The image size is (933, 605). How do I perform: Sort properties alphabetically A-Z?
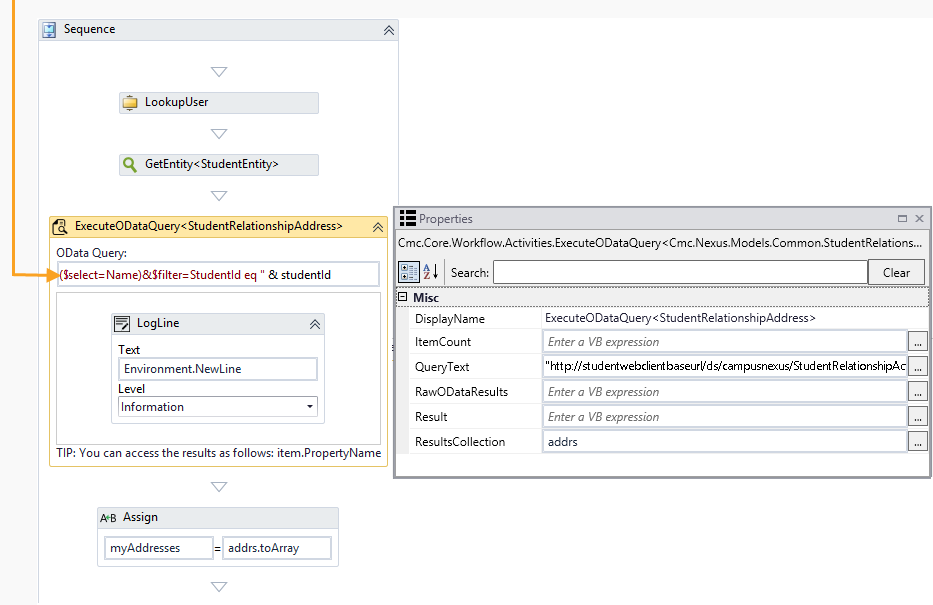click(x=431, y=272)
